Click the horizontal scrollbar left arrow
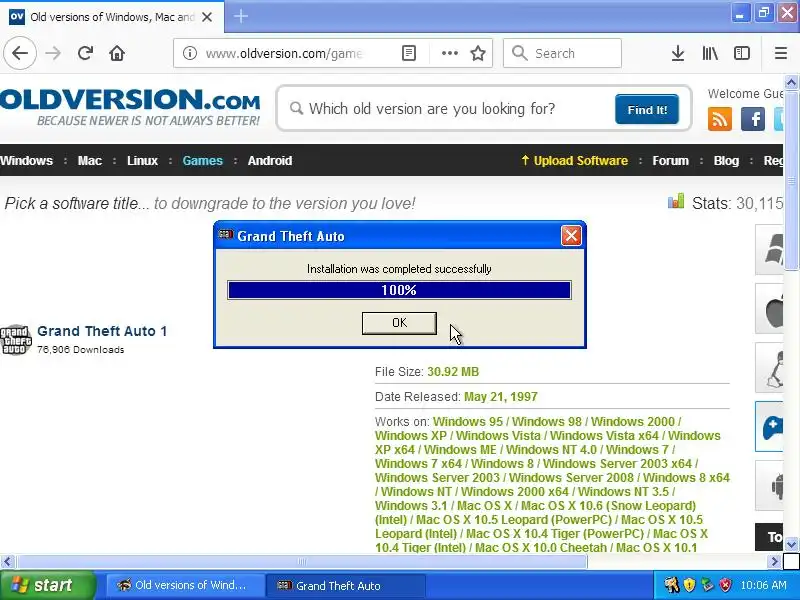Viewport: 800px width, 600px height. click(x=7, y=562)
